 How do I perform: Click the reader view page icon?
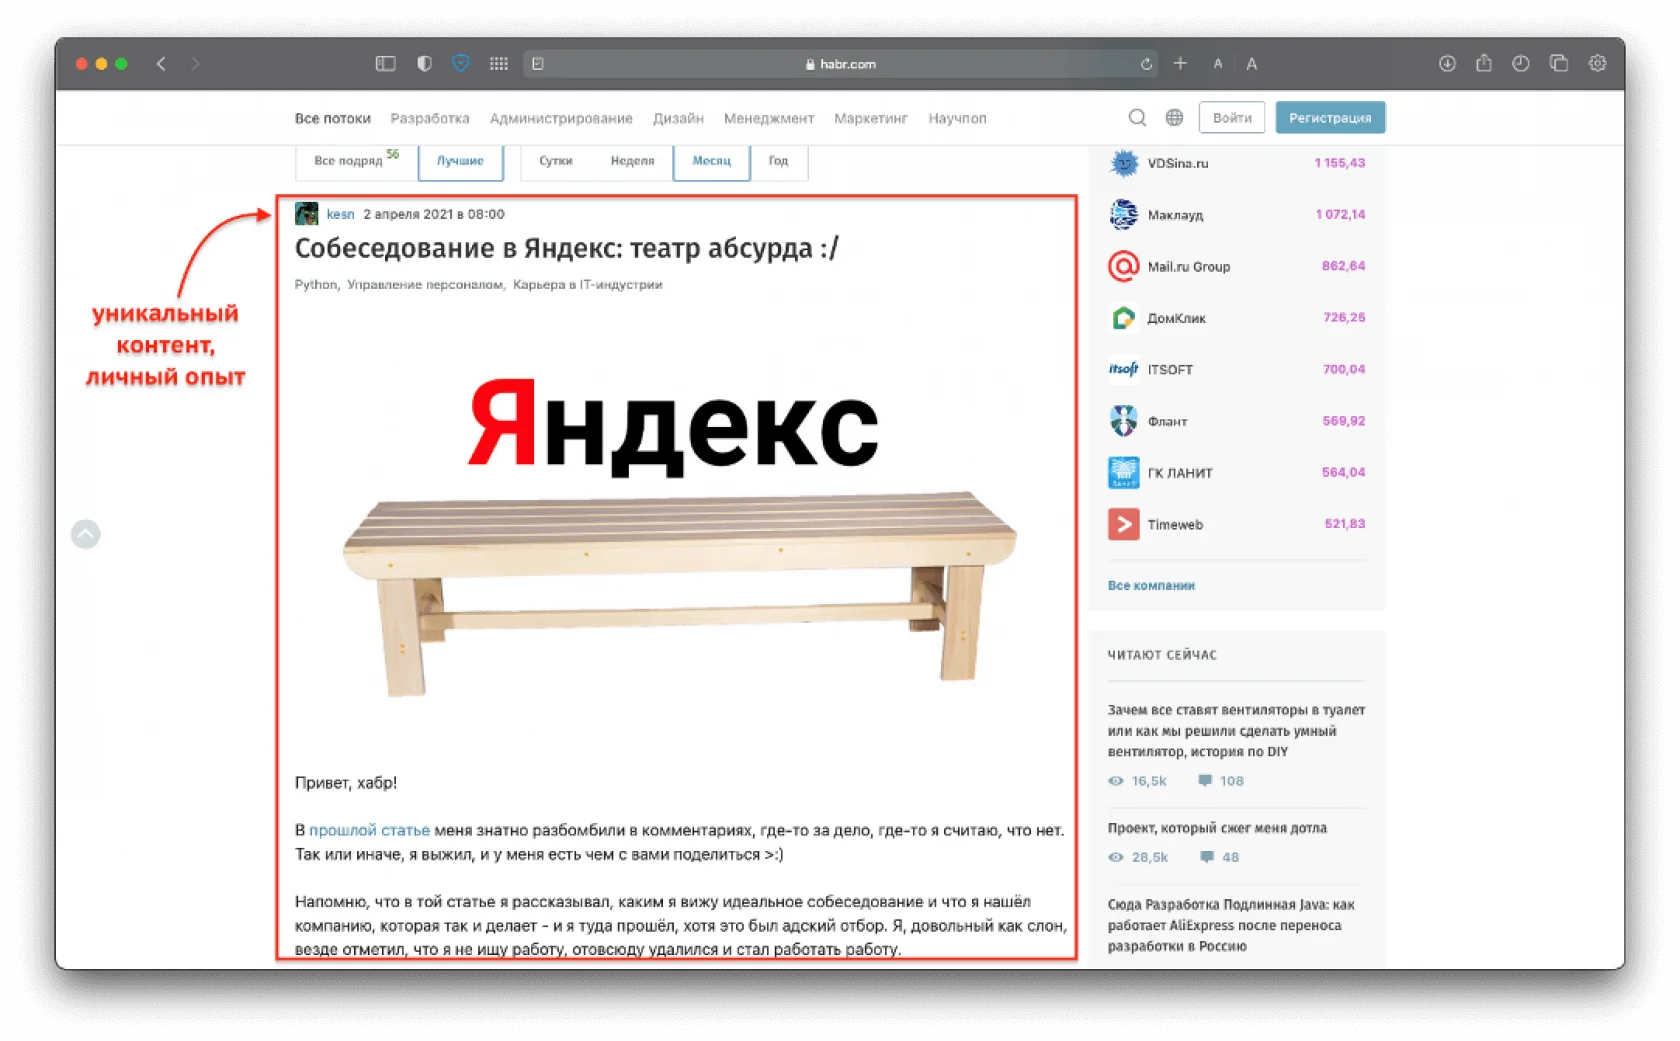(538, 64)
